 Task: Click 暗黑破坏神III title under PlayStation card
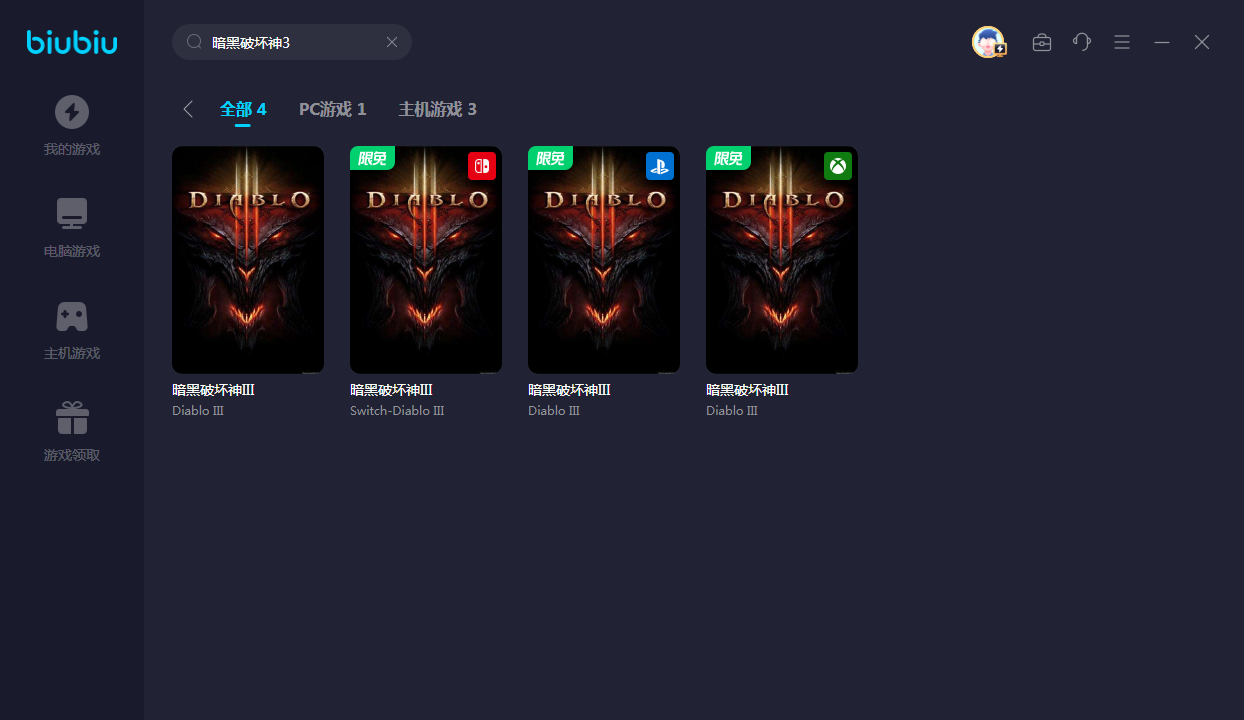tap(569, 390)
